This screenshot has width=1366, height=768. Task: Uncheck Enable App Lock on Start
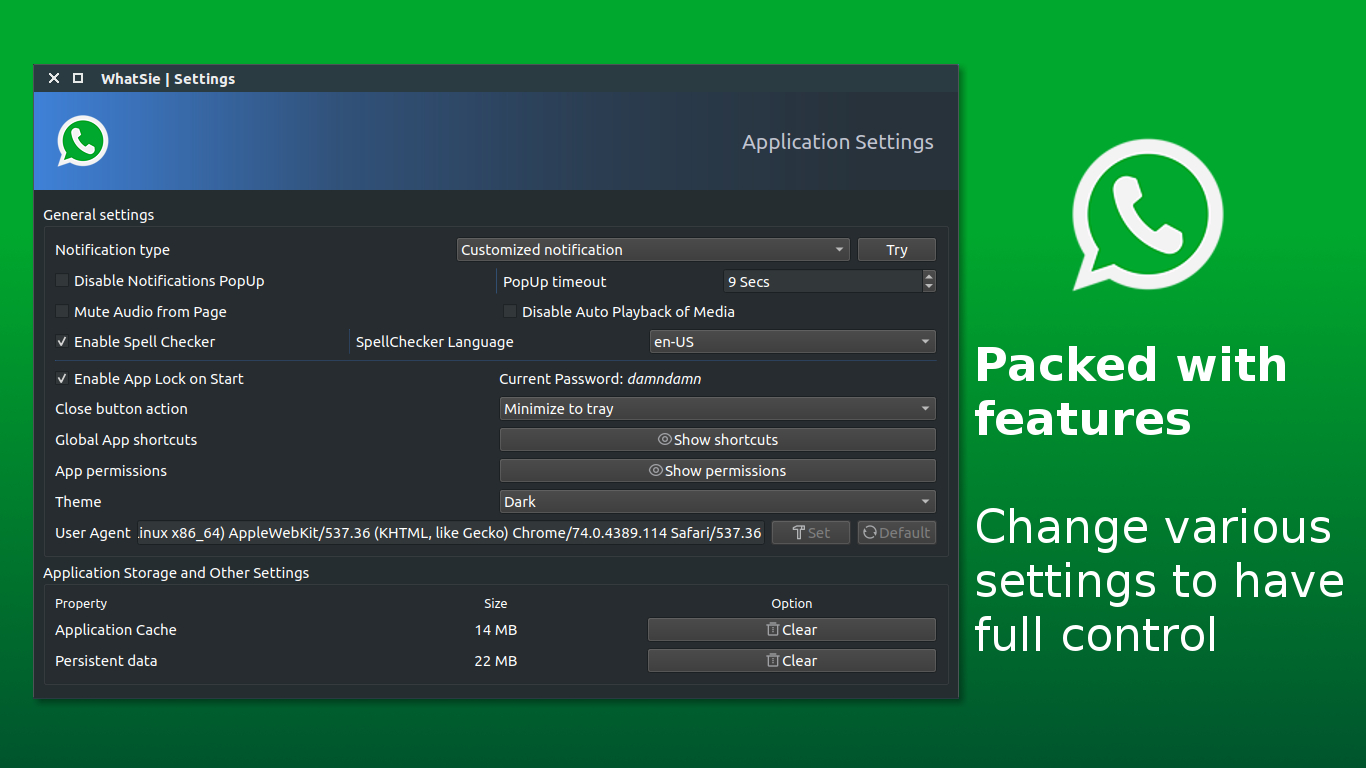62,379
